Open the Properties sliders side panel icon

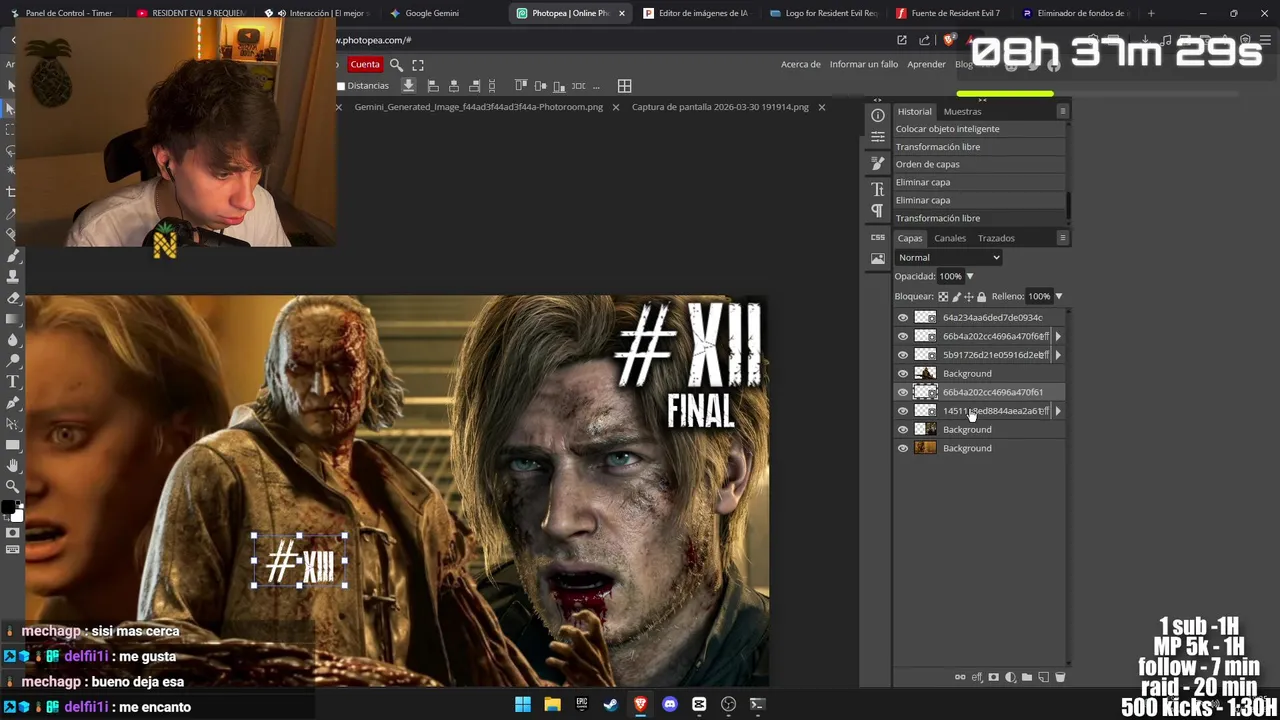(x=877, y=137)
